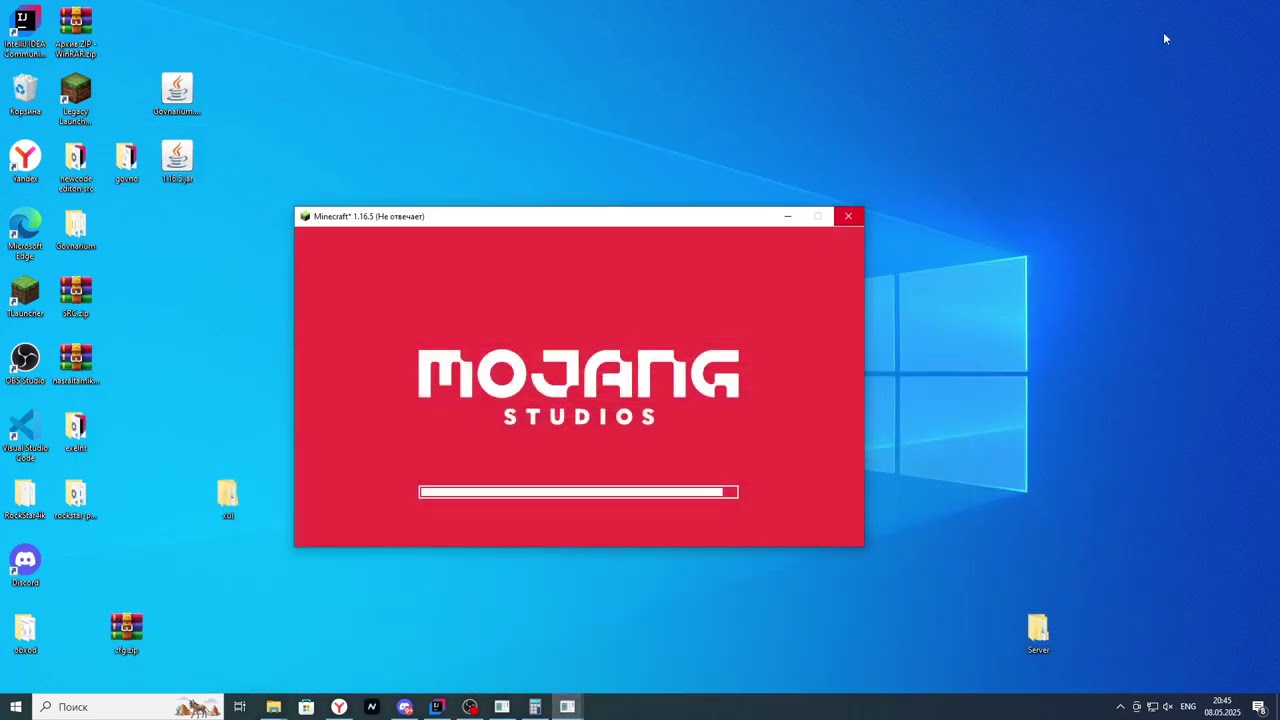Click the Minecraft loading progress bar

click(578, 491)
